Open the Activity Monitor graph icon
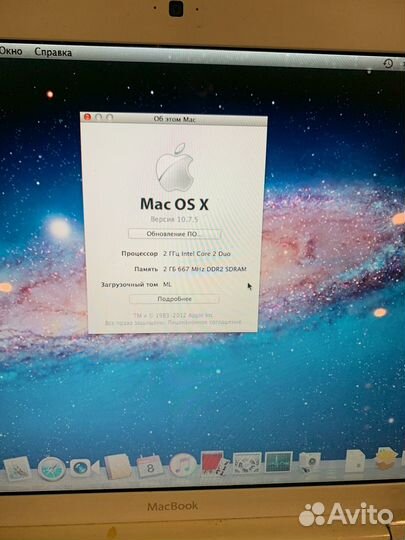 (278, 462)
